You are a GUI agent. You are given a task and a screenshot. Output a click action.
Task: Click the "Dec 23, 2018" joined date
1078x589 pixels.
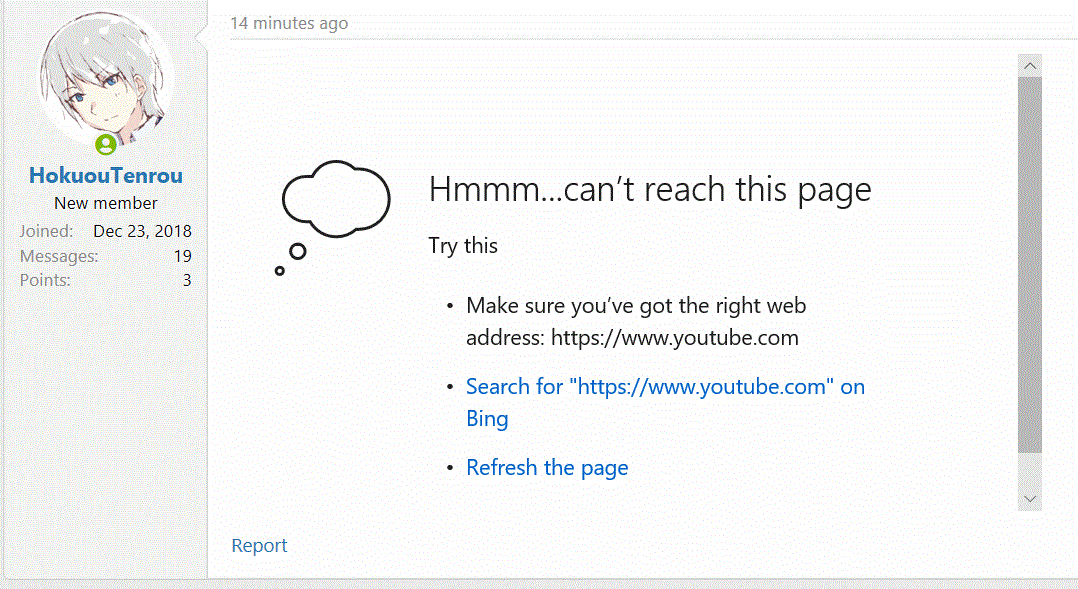[x=142, y=231]
